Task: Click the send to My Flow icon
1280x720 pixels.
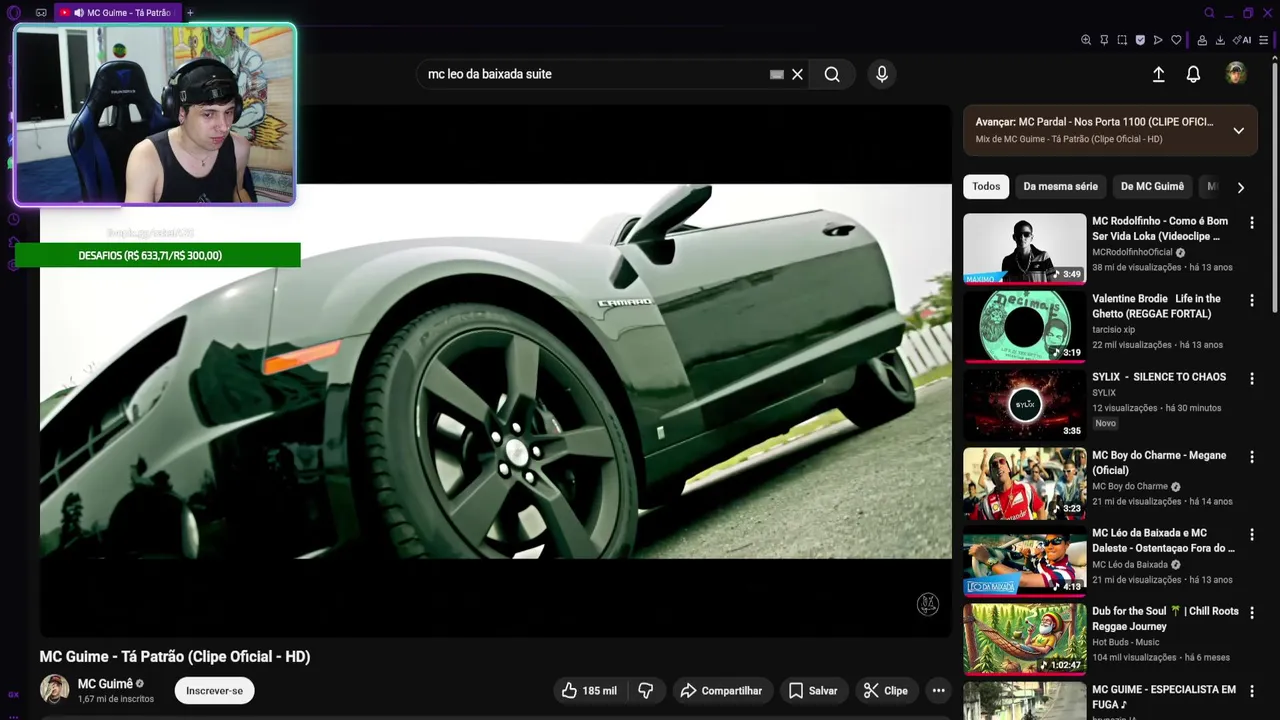Action: pos(1158,40)
